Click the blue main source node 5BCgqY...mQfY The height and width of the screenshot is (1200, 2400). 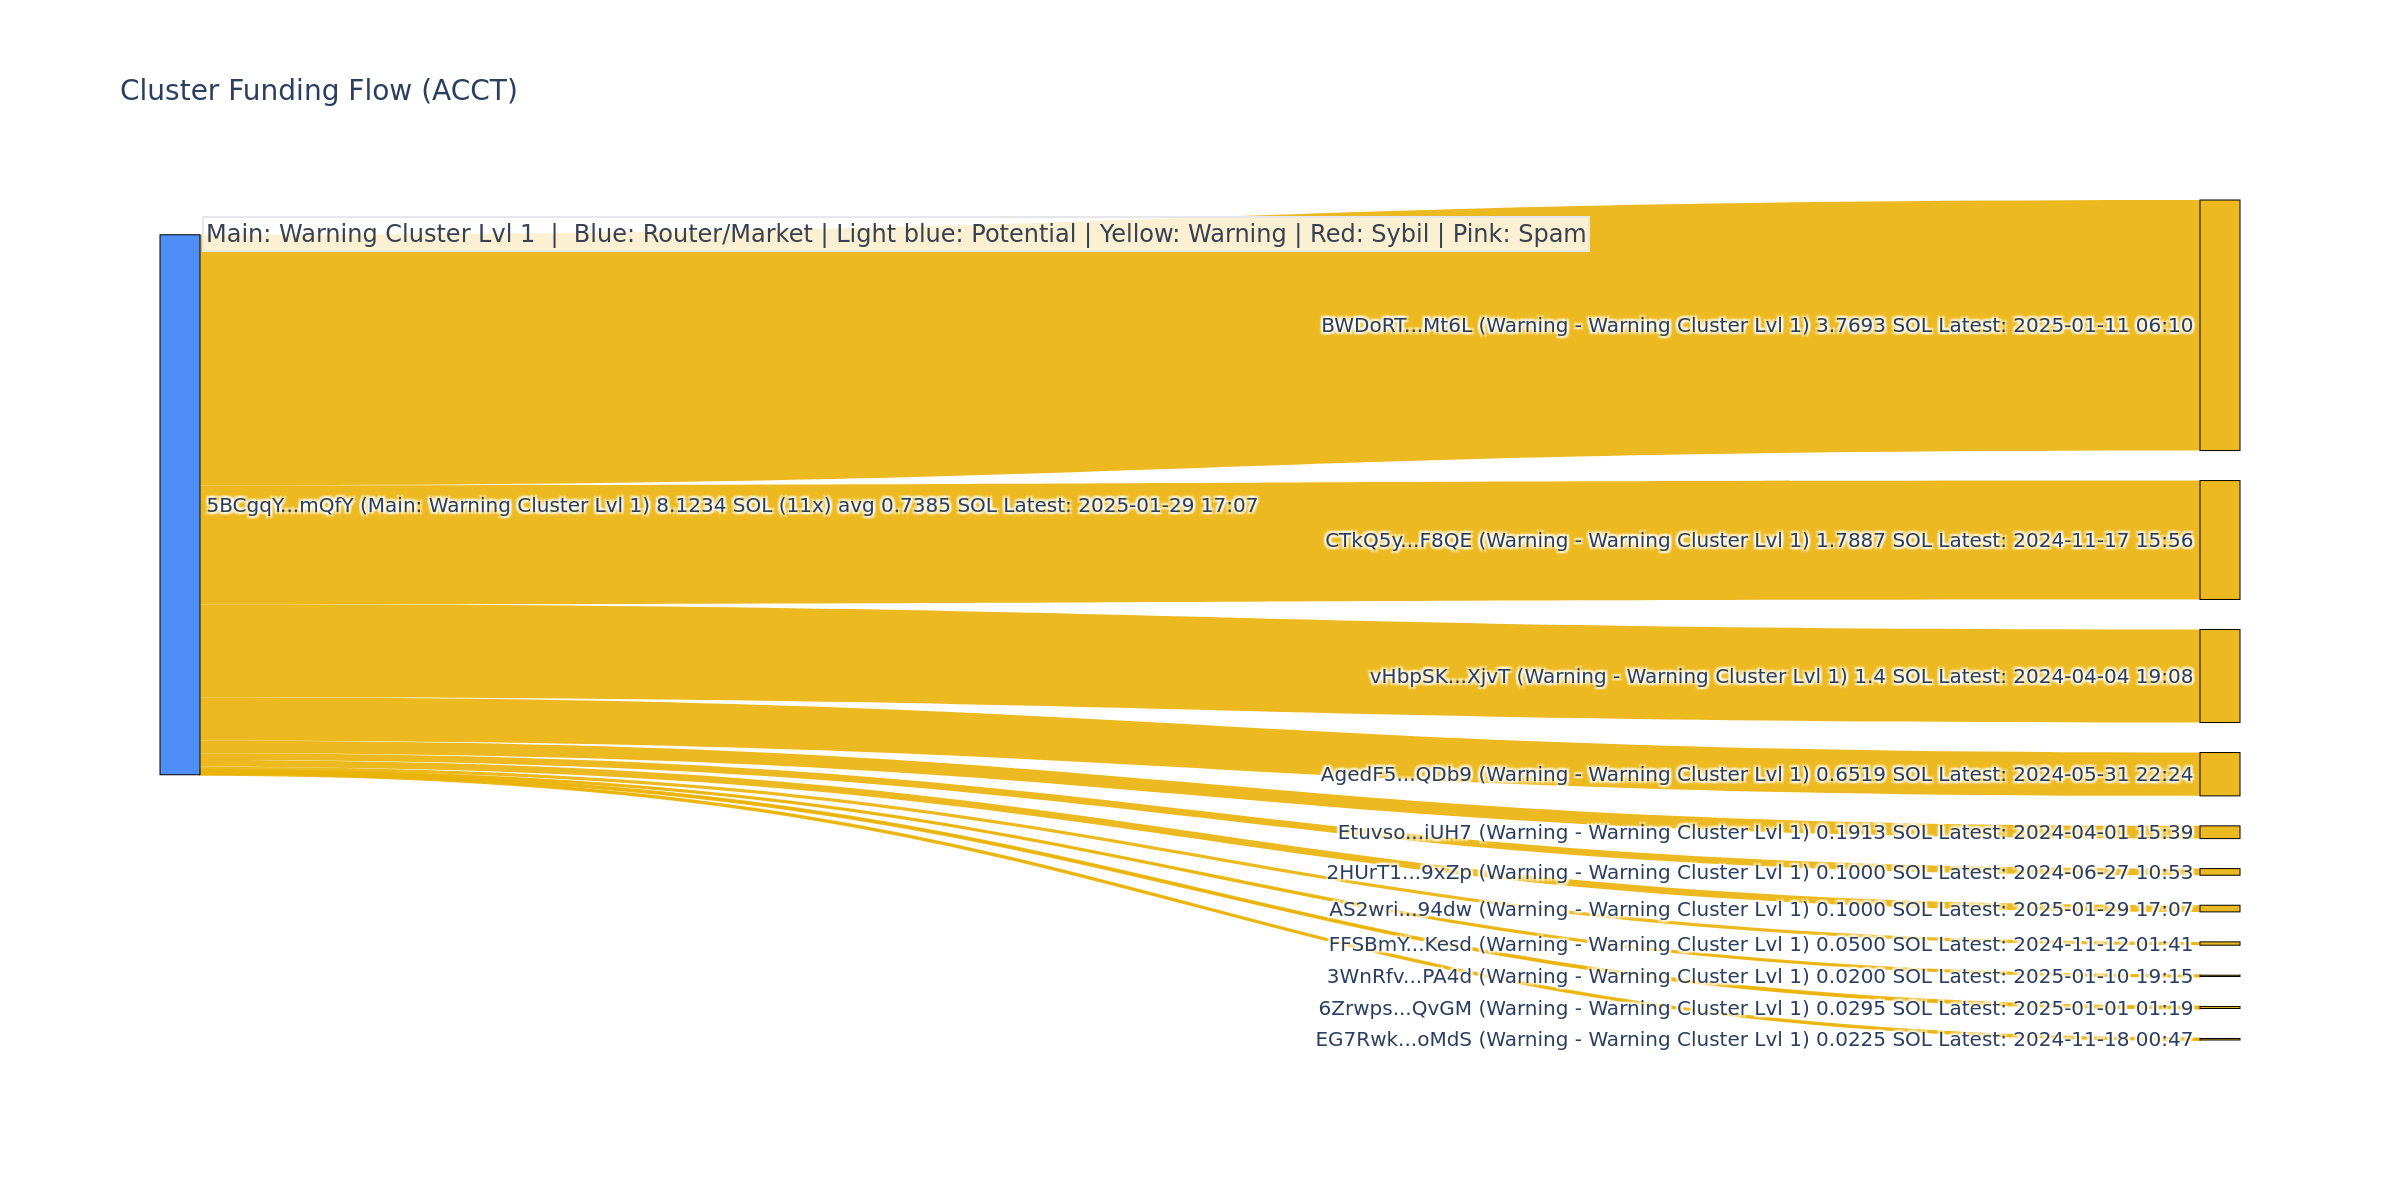point(180,504)
